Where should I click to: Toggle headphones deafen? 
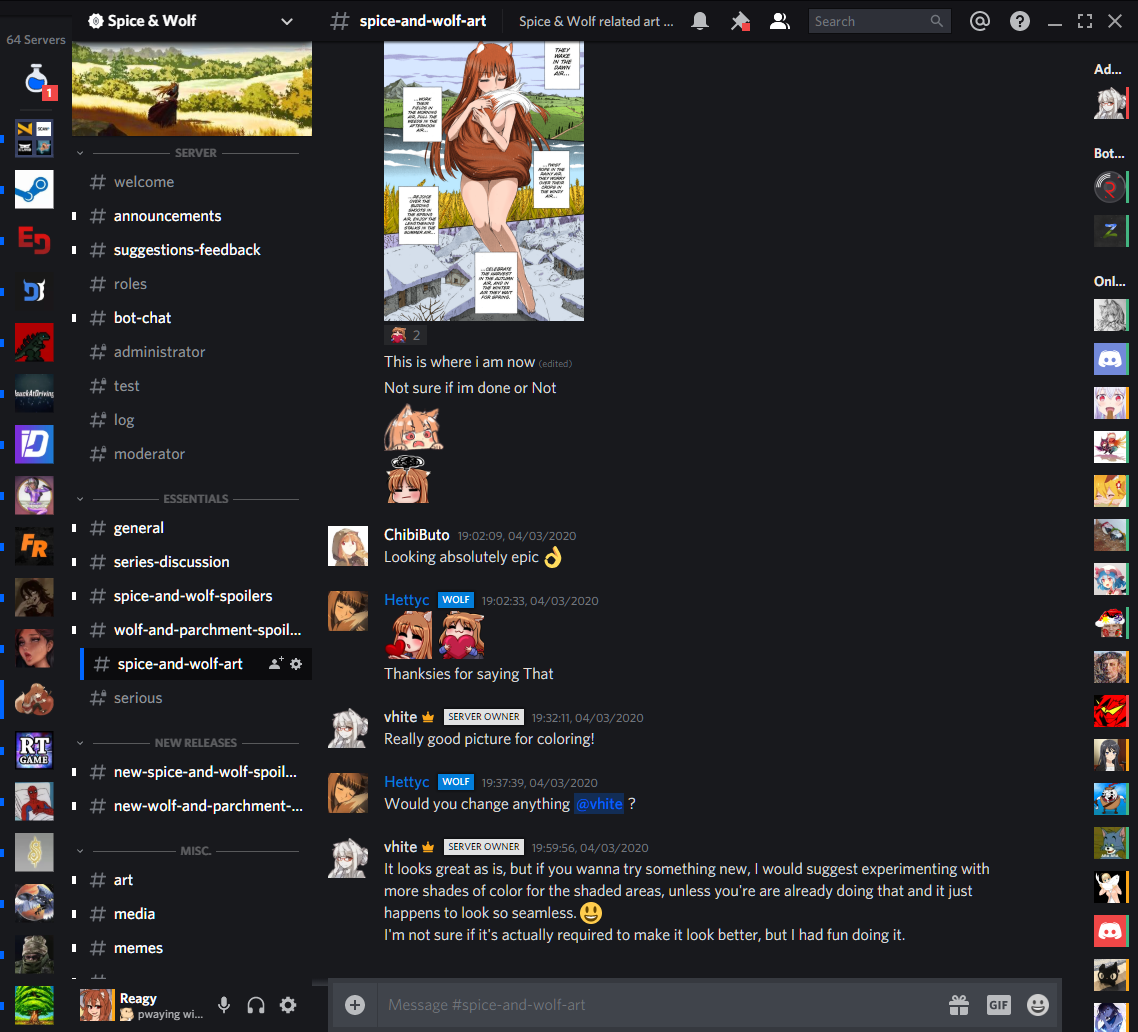[x=256, y=1005]
